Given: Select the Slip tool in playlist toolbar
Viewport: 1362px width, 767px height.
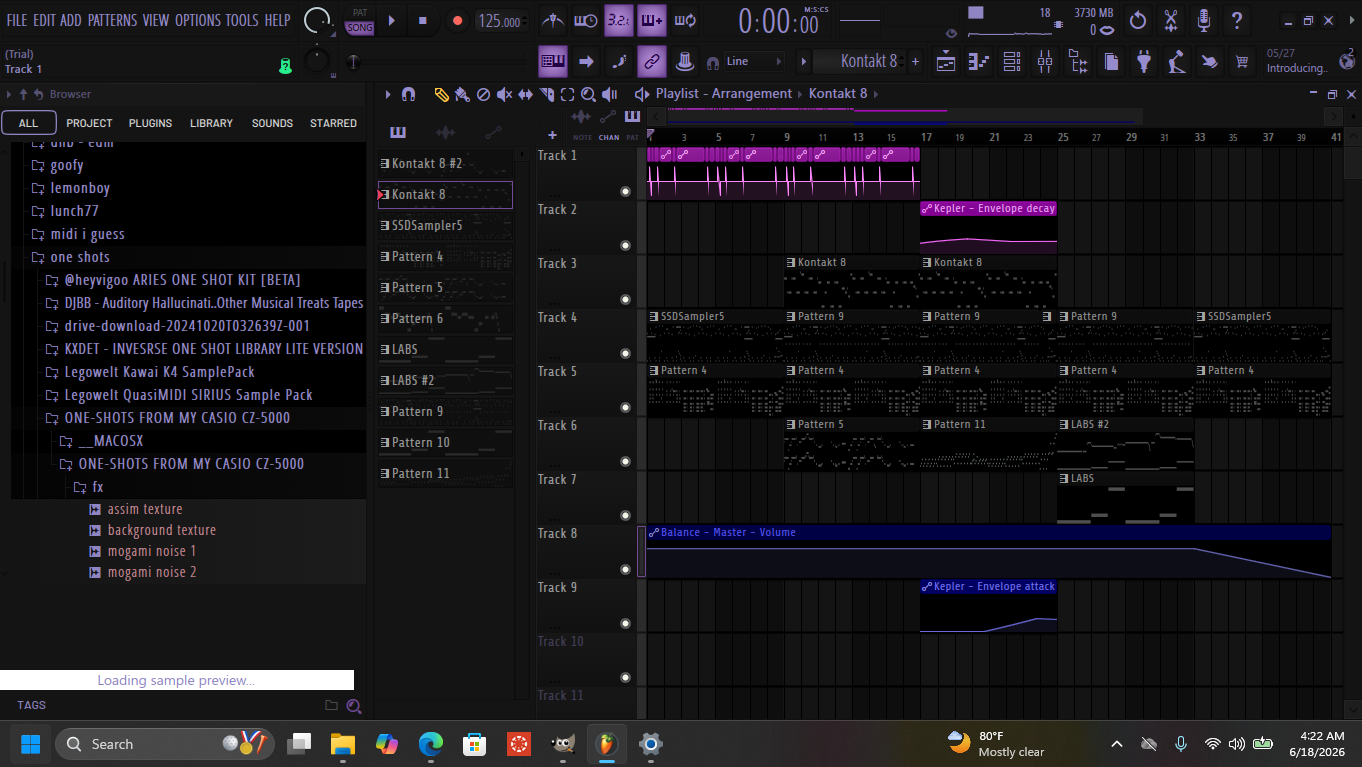Looking at the screenshot, I should (525, 94).
